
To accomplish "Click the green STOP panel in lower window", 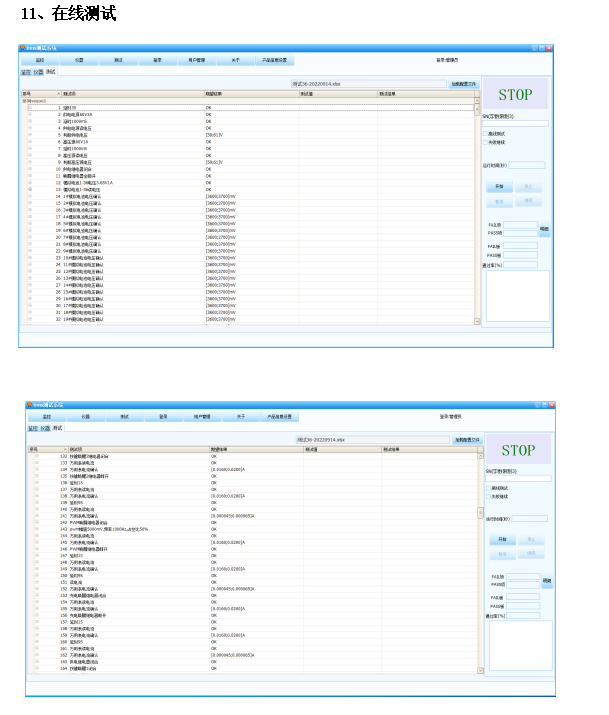I will (518, 451).
